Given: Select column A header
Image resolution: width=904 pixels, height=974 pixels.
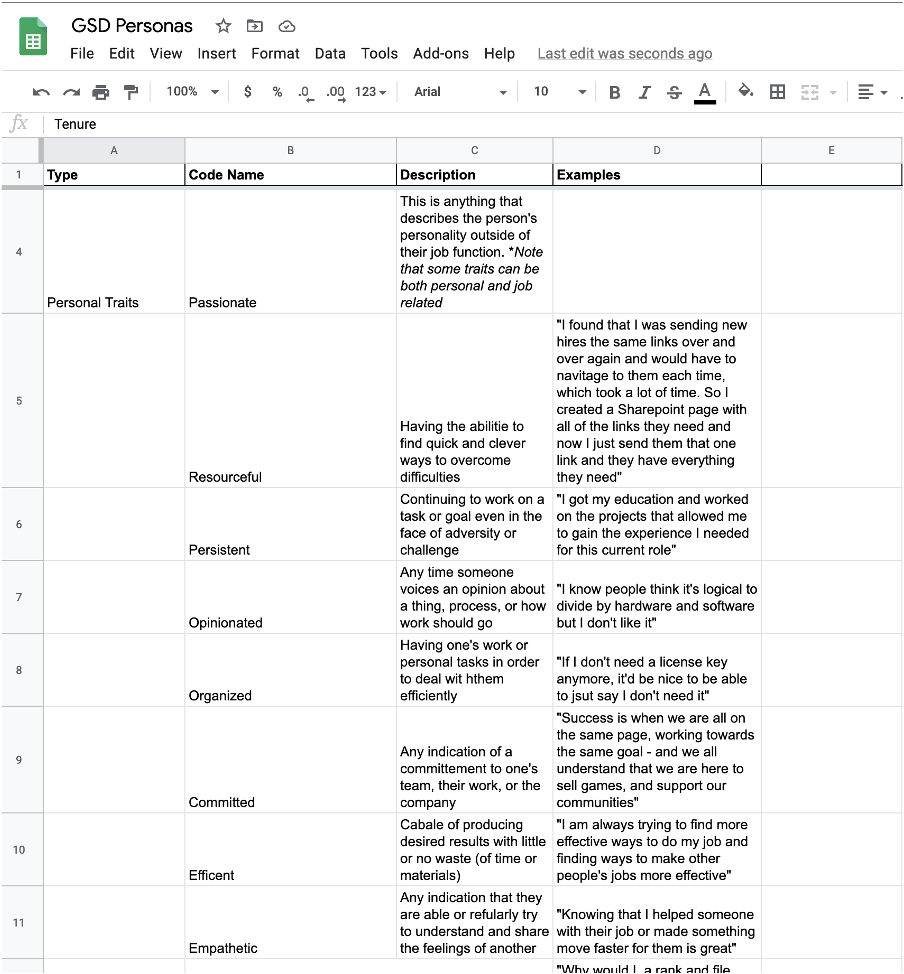Looking at the screenshot, I should point(114,150).
